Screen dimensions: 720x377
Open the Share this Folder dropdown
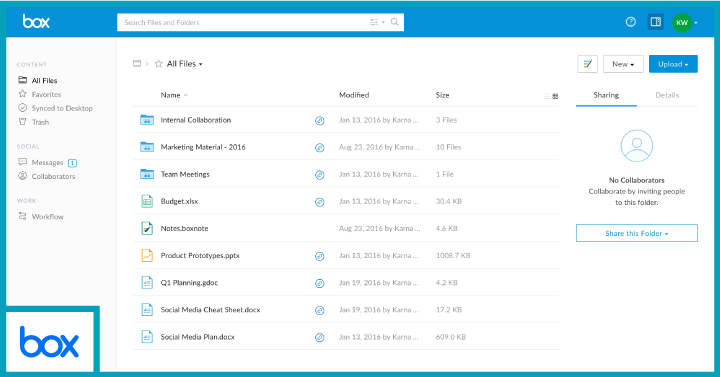[x=637, y=233]
